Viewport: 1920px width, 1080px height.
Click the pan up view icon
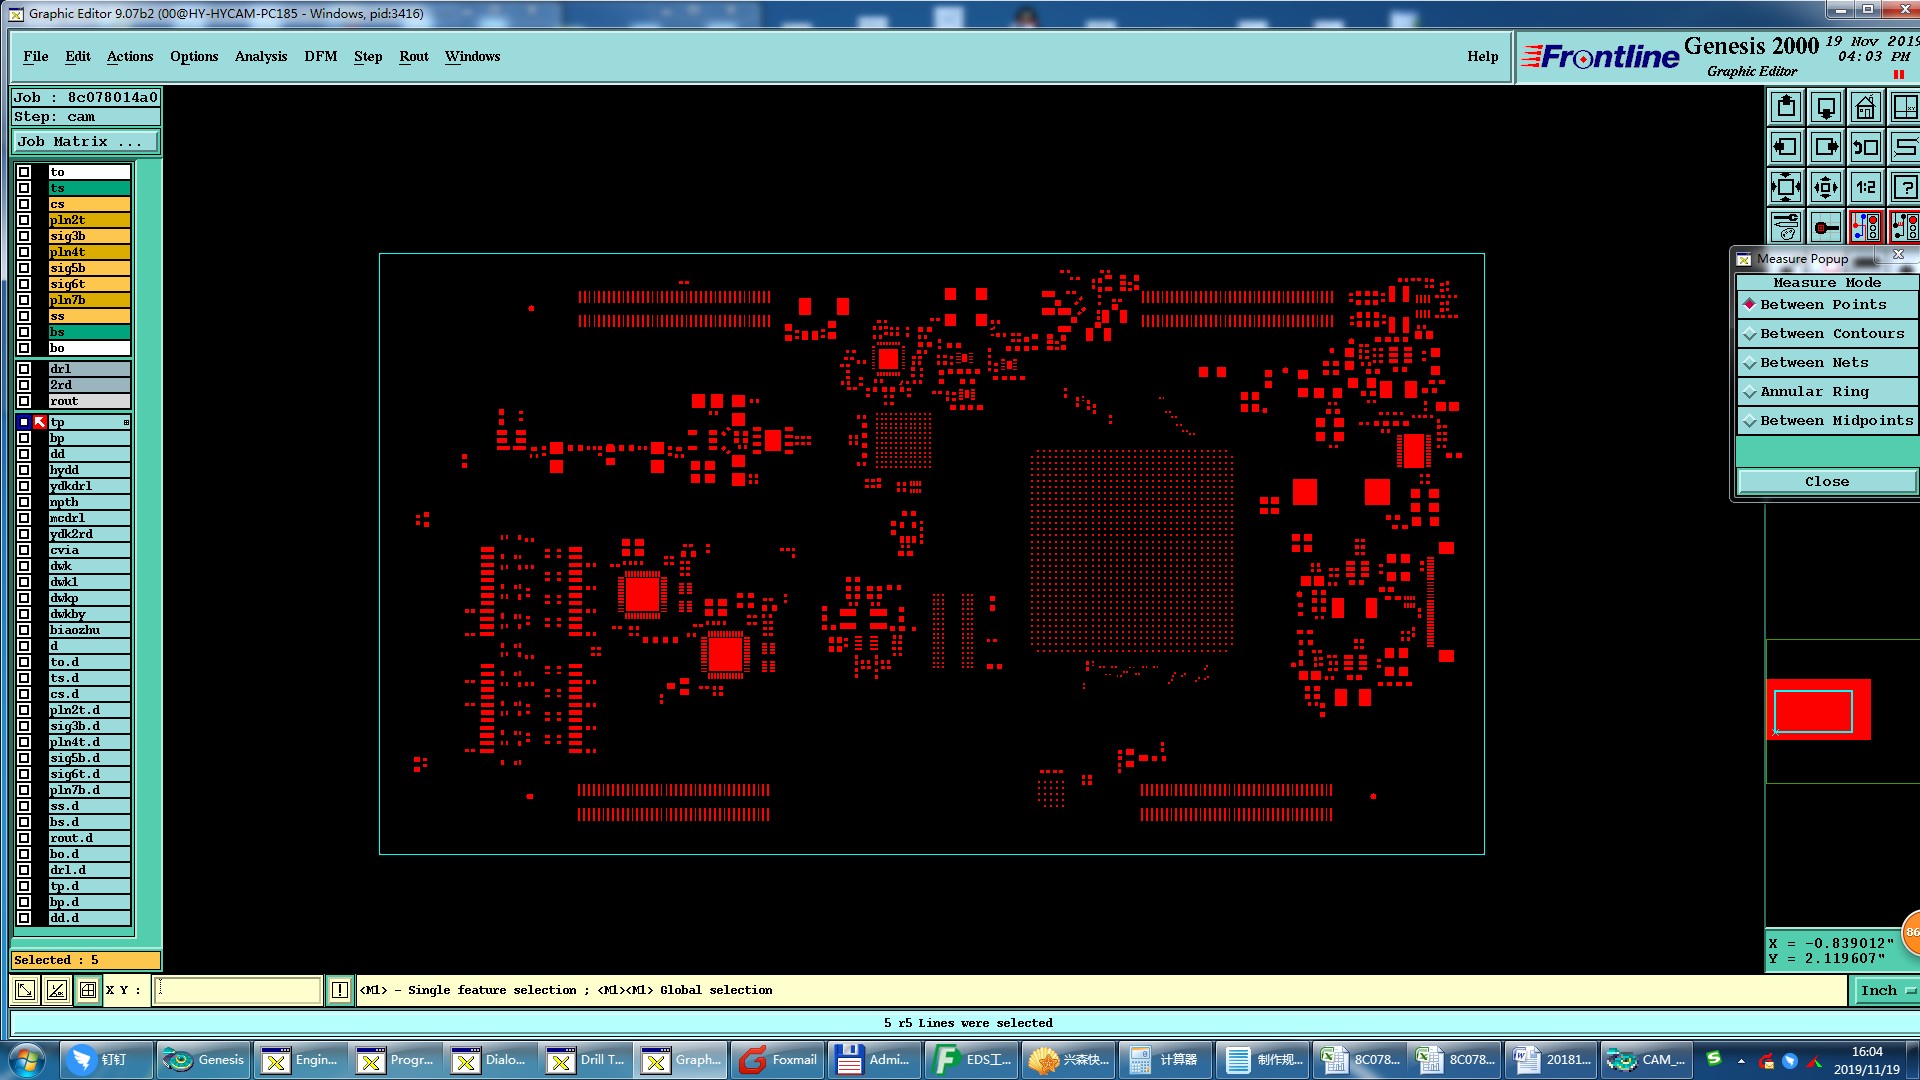(1786, 107)
